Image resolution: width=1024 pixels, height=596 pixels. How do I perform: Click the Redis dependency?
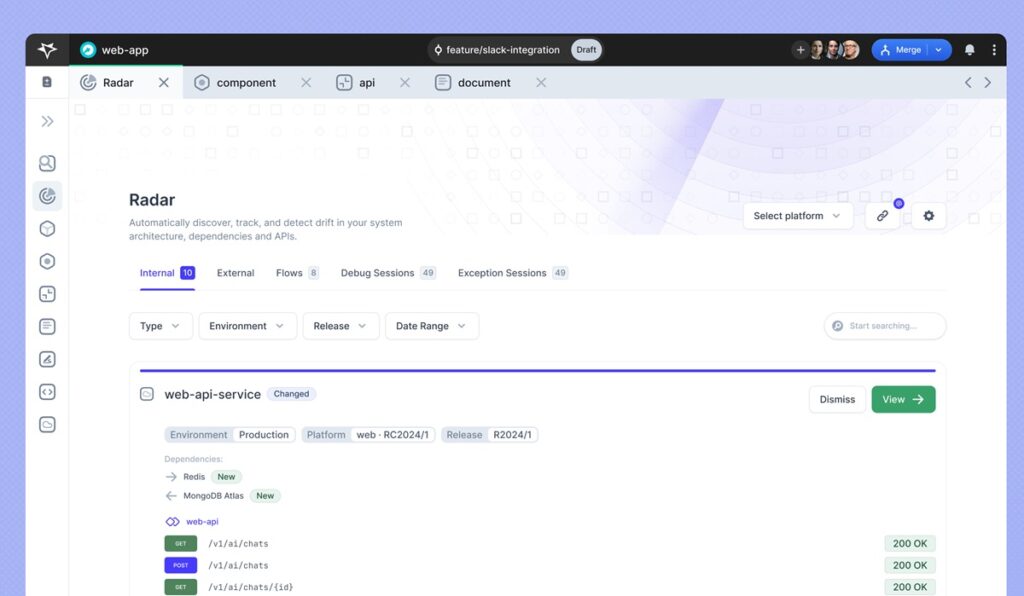click(194, 477)
